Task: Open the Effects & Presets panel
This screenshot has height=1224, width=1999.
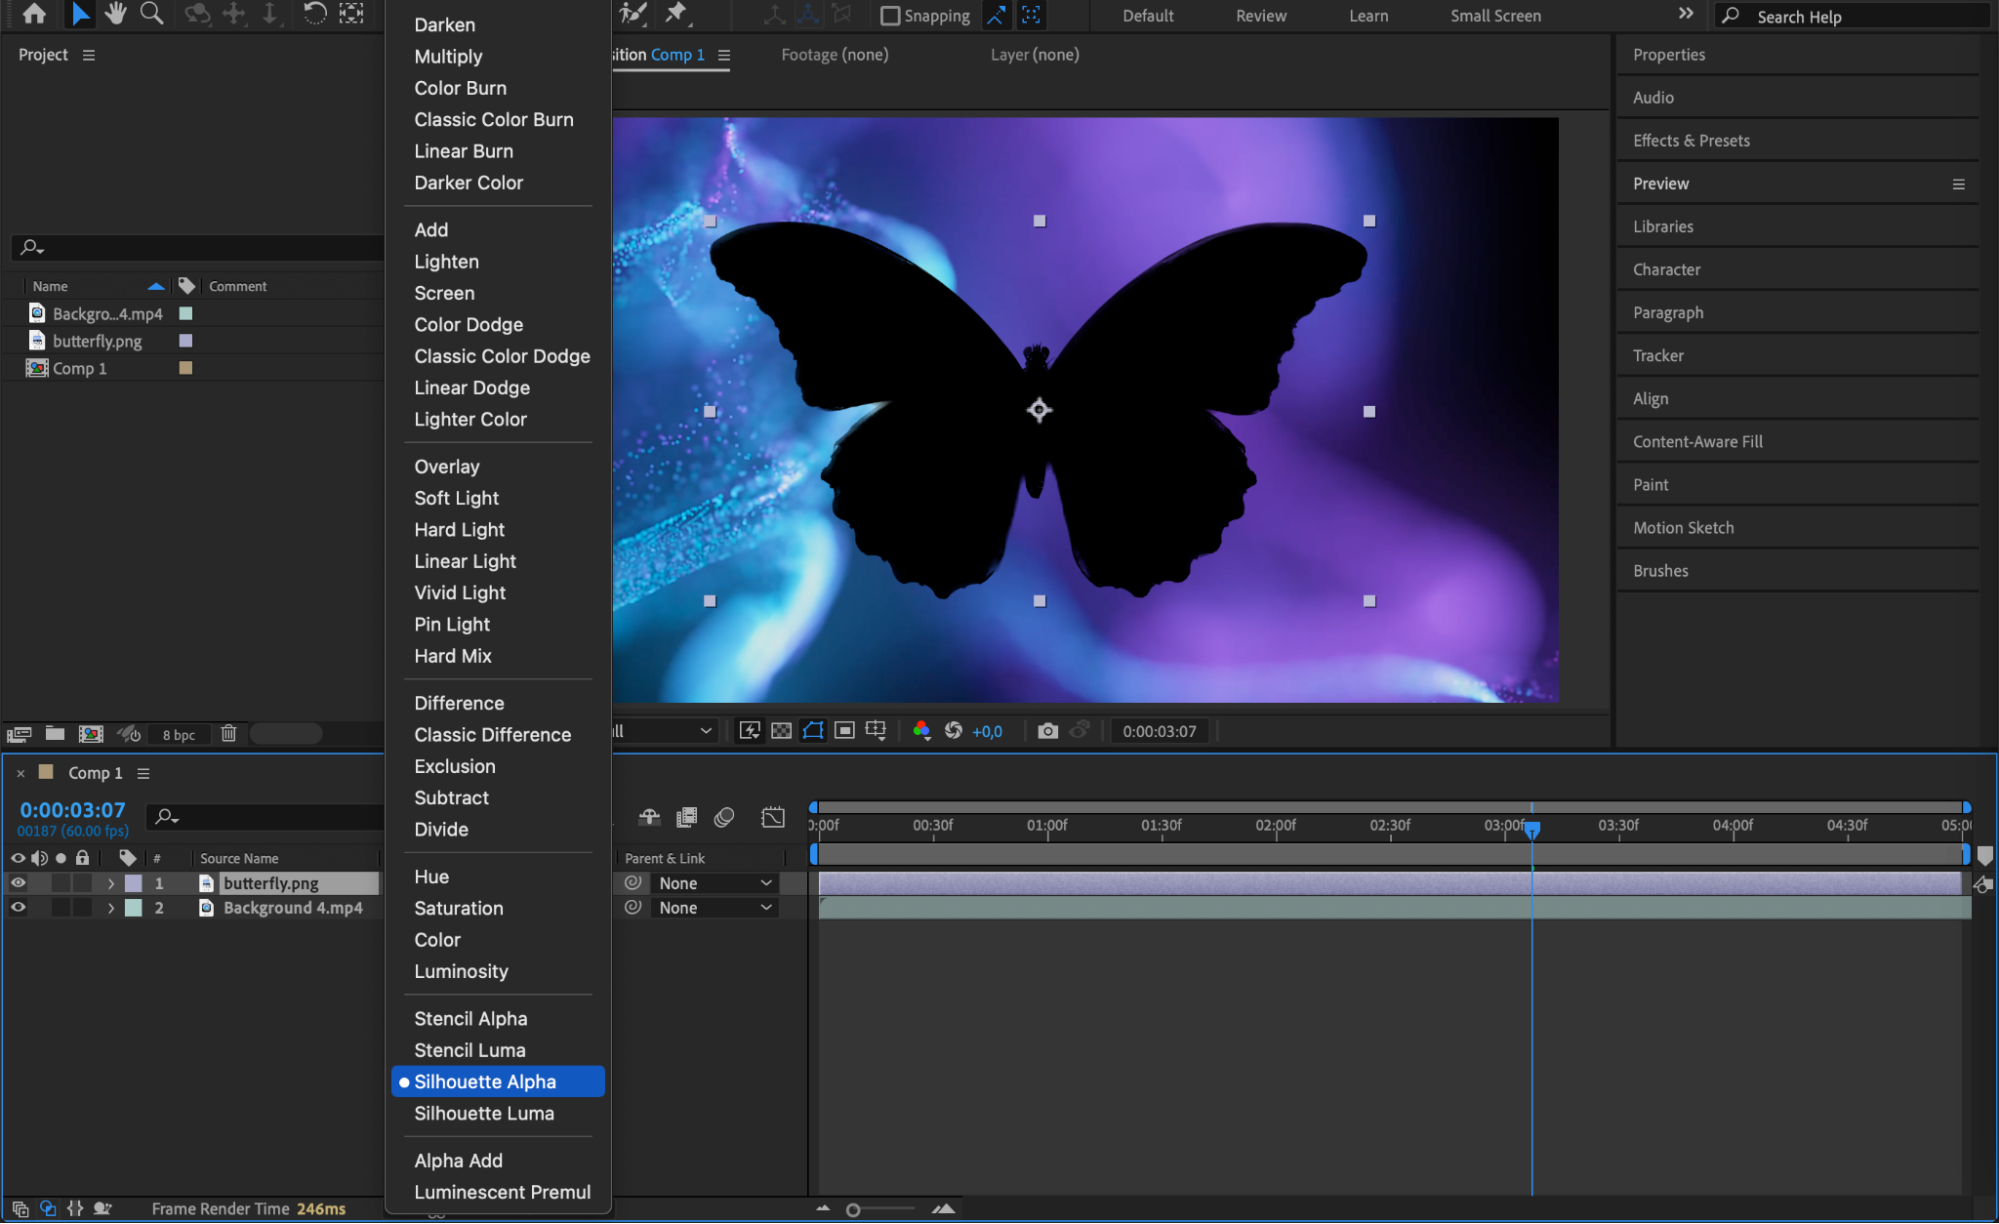Action: click(1691, 141)
